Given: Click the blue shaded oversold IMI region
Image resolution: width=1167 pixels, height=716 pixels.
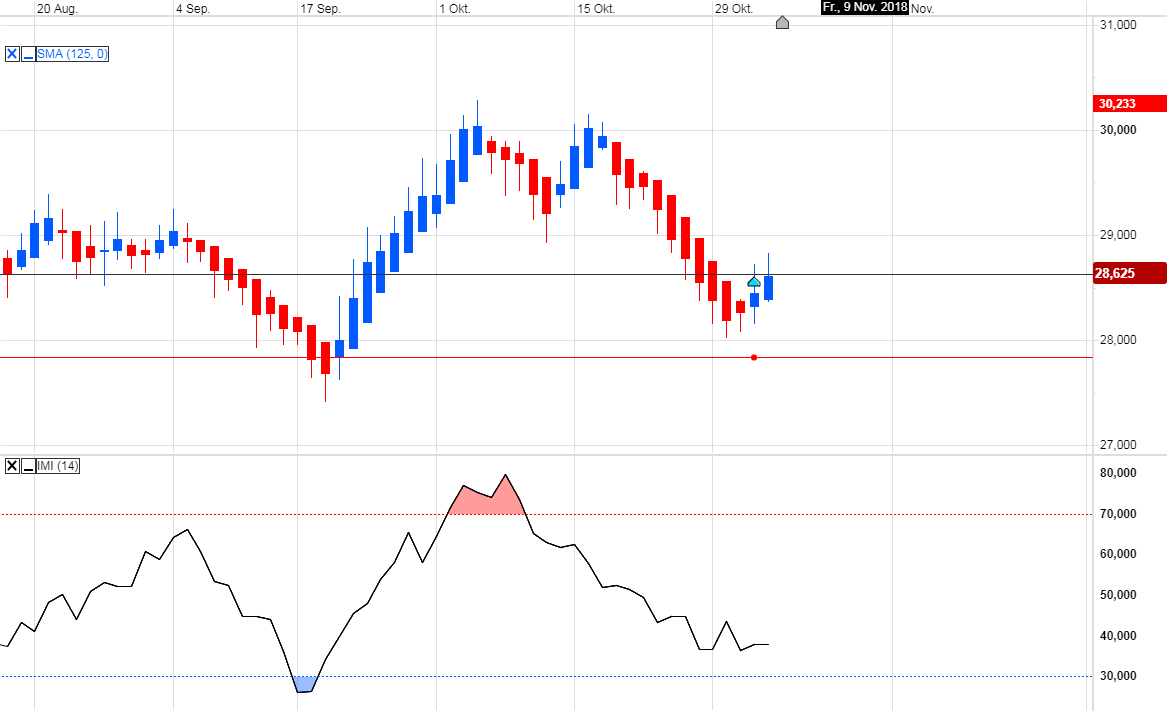Looking at the screenshot, I should coord(303,682).
